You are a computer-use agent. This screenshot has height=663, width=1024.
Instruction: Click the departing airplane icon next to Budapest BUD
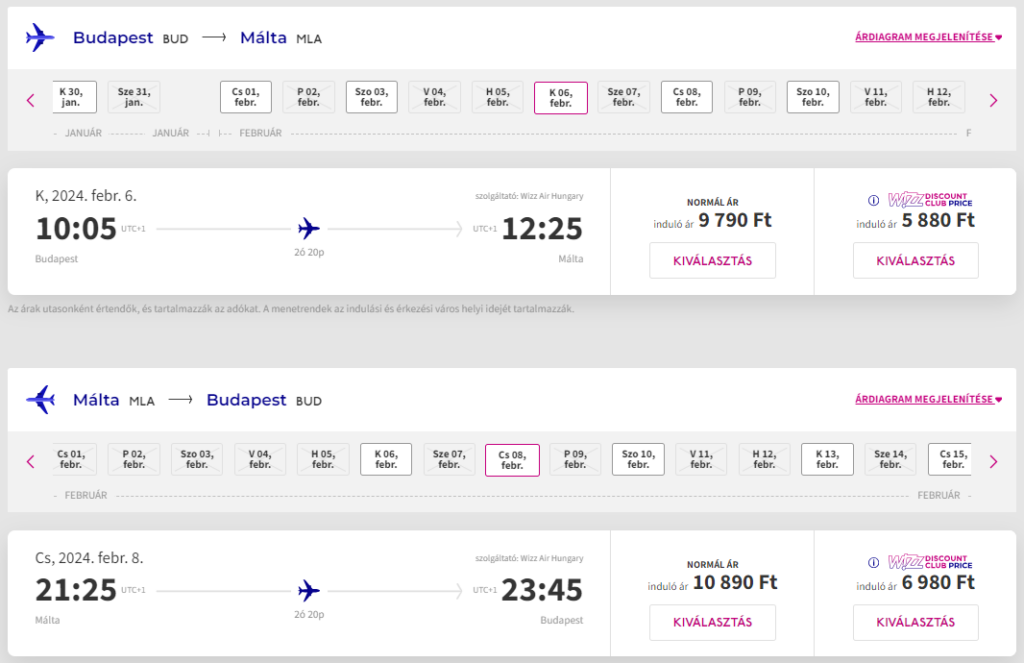pyautogui.click(x=40, y=37)
